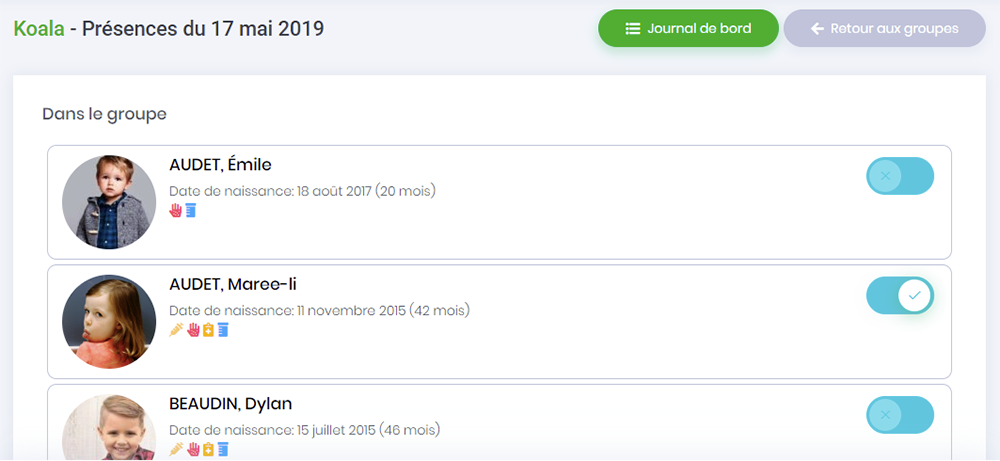This screenshot has width=1000, height=461.
Task: Click Dylan Beaudin's blue document icon
Action: coord(223,450)
